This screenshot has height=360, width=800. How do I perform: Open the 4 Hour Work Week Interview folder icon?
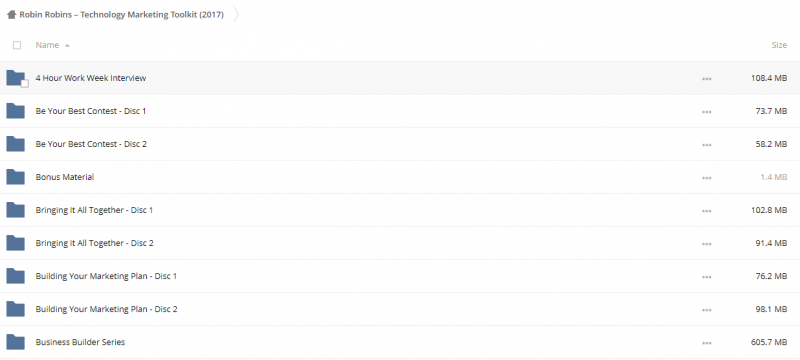[15, 78]
